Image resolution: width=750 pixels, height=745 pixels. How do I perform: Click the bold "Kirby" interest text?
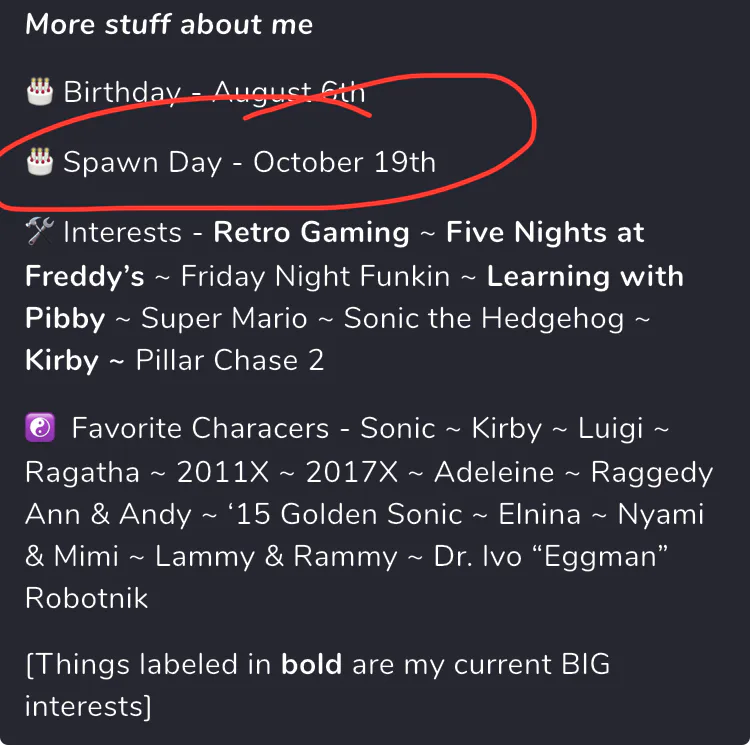(62, 361)
